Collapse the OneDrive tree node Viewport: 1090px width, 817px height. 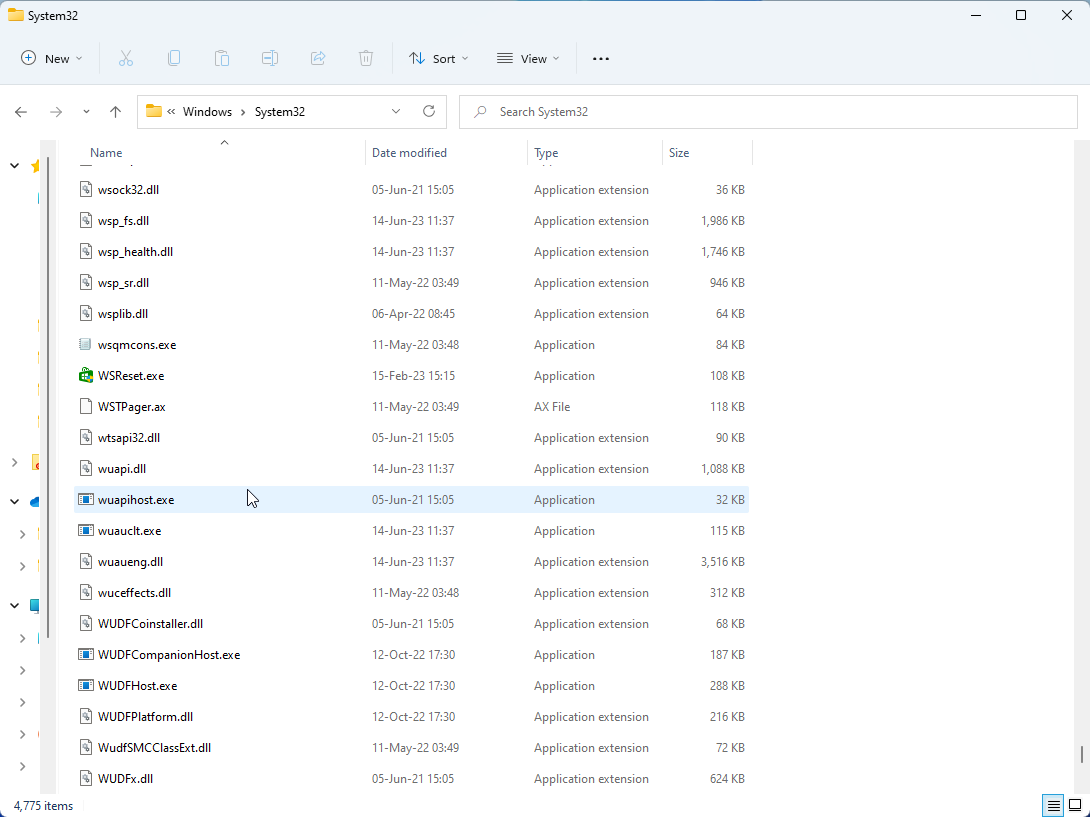[x=15, y=501]
